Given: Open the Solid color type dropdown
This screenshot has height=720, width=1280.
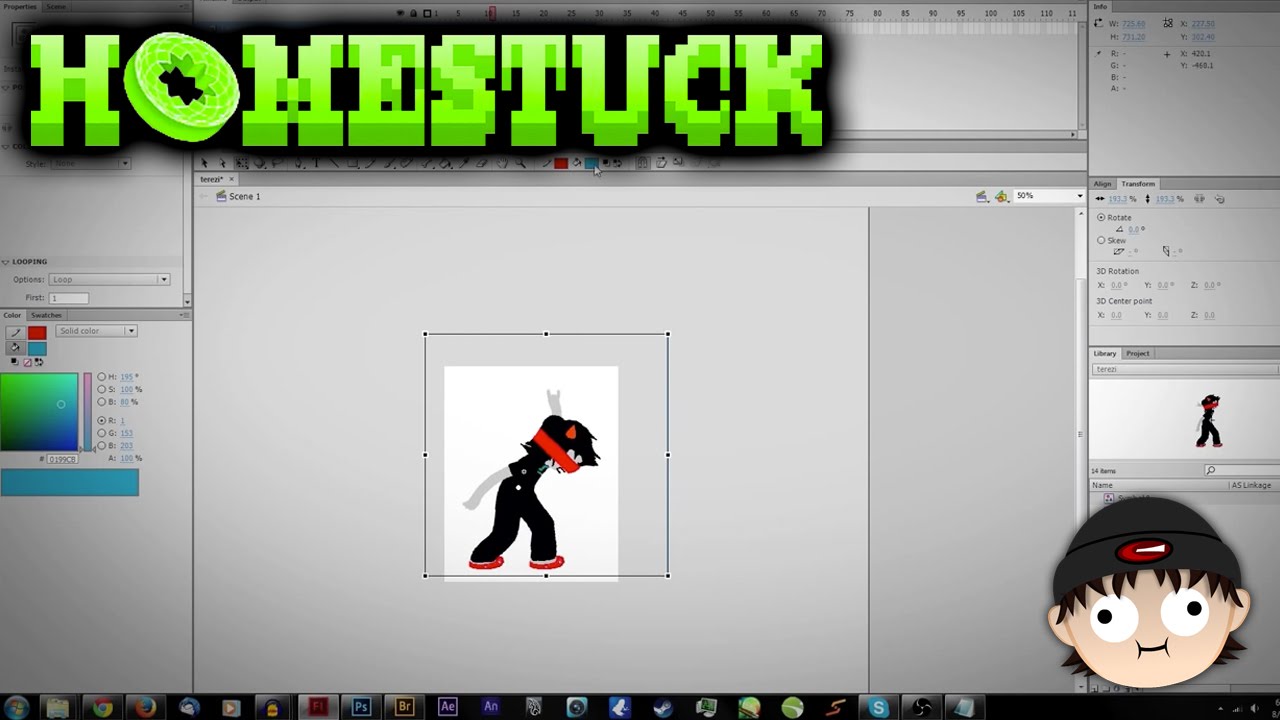Looking at the screenshot, I should pyautogui.click(x=96, y=331).
